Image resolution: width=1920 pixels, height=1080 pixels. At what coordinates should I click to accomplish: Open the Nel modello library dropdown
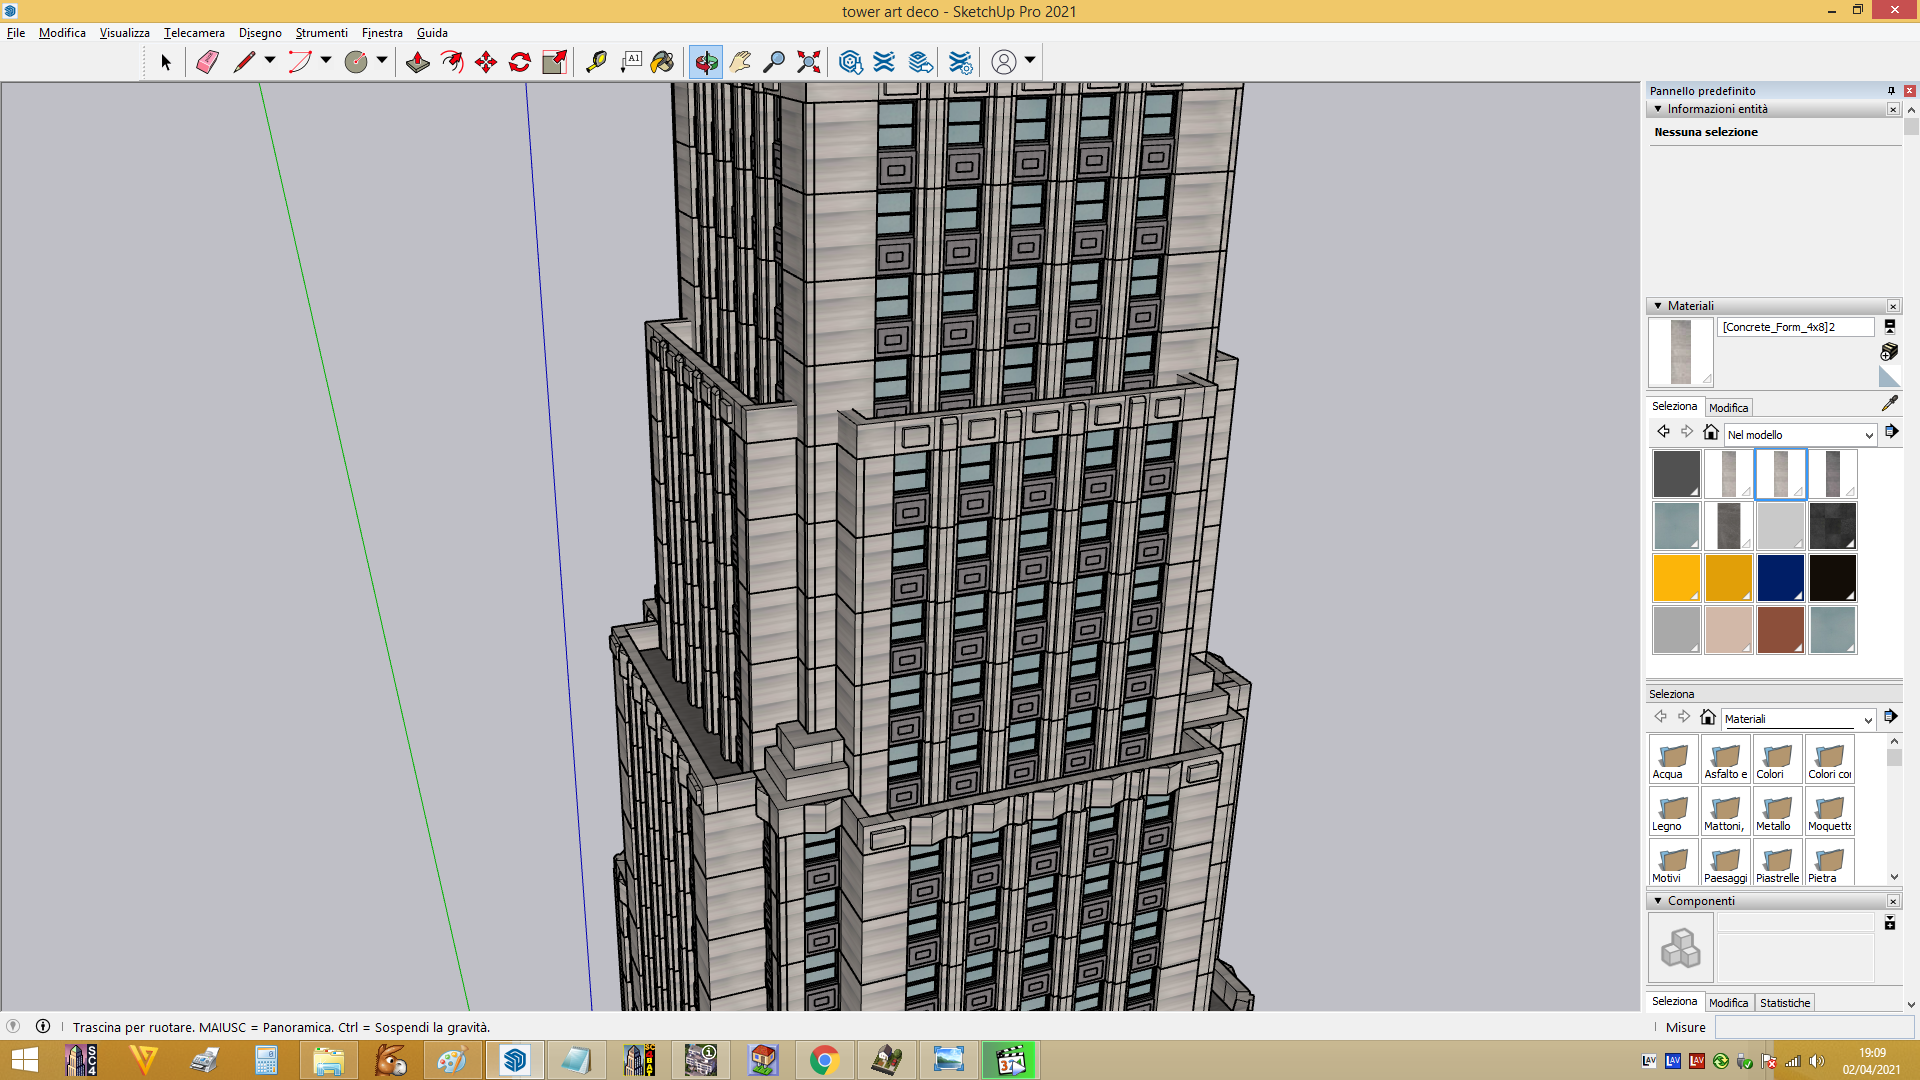tap(1800, 435)
